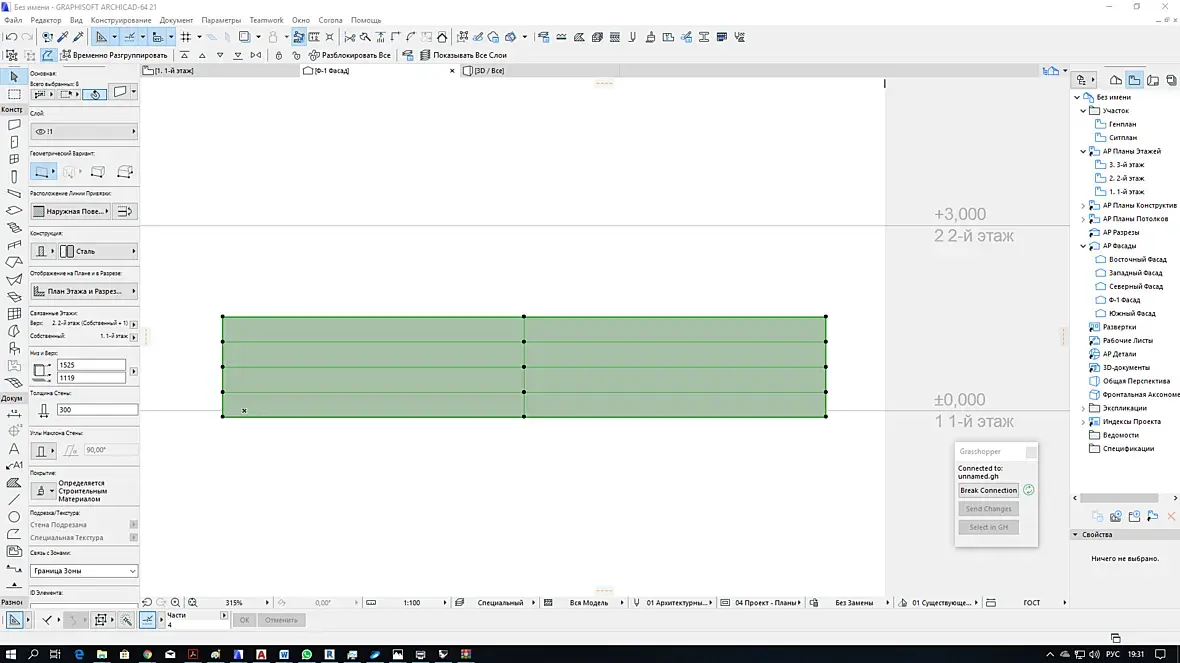Click Разблокировать Все button
This screenshot has width=1180, height=663.
350,56
